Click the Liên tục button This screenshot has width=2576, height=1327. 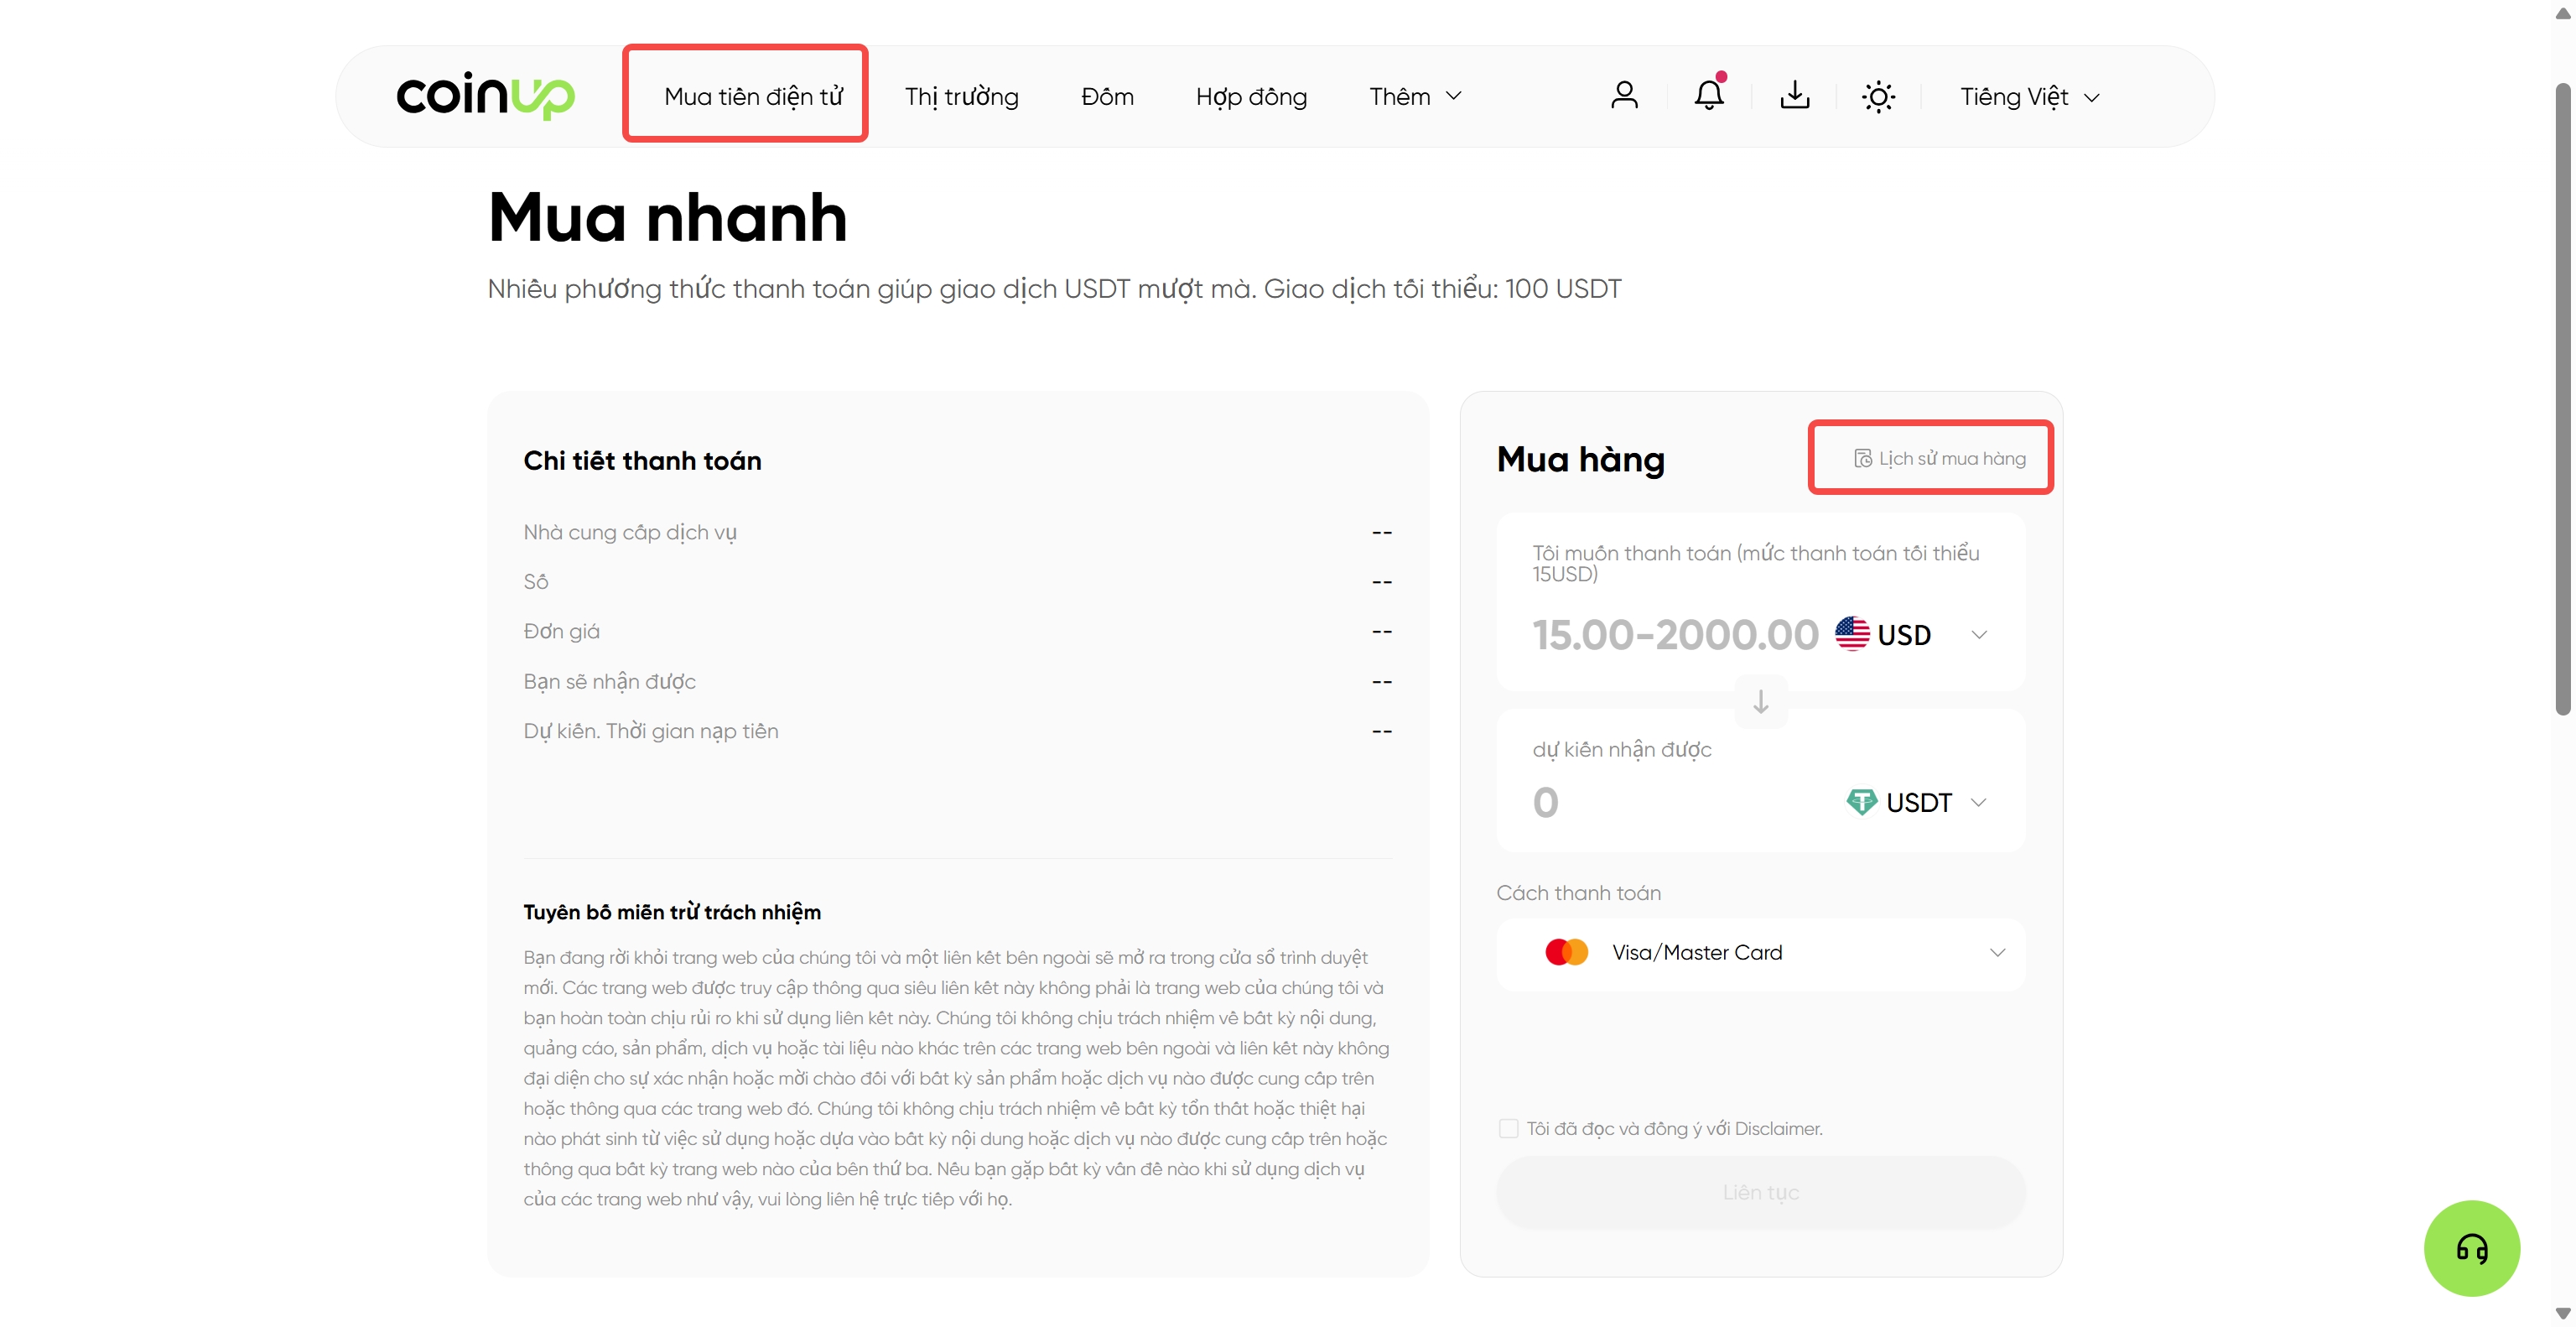click(x=1761, y=1192)
